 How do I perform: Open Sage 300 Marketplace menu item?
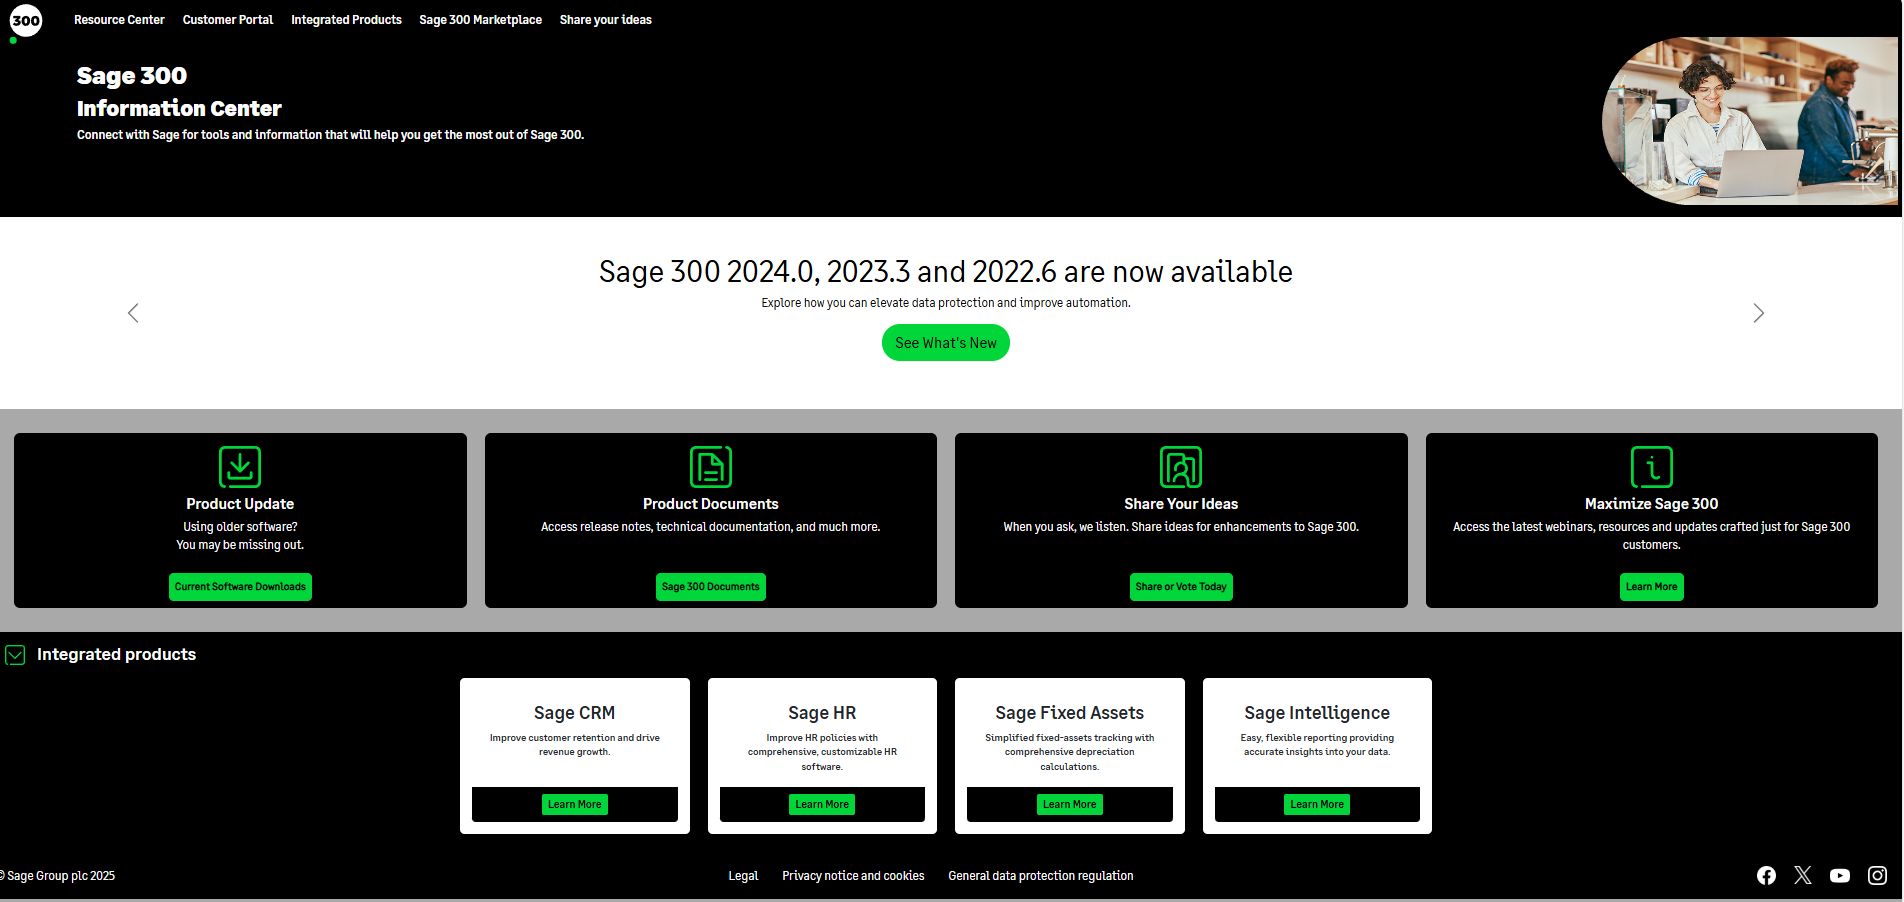[480, 20]
